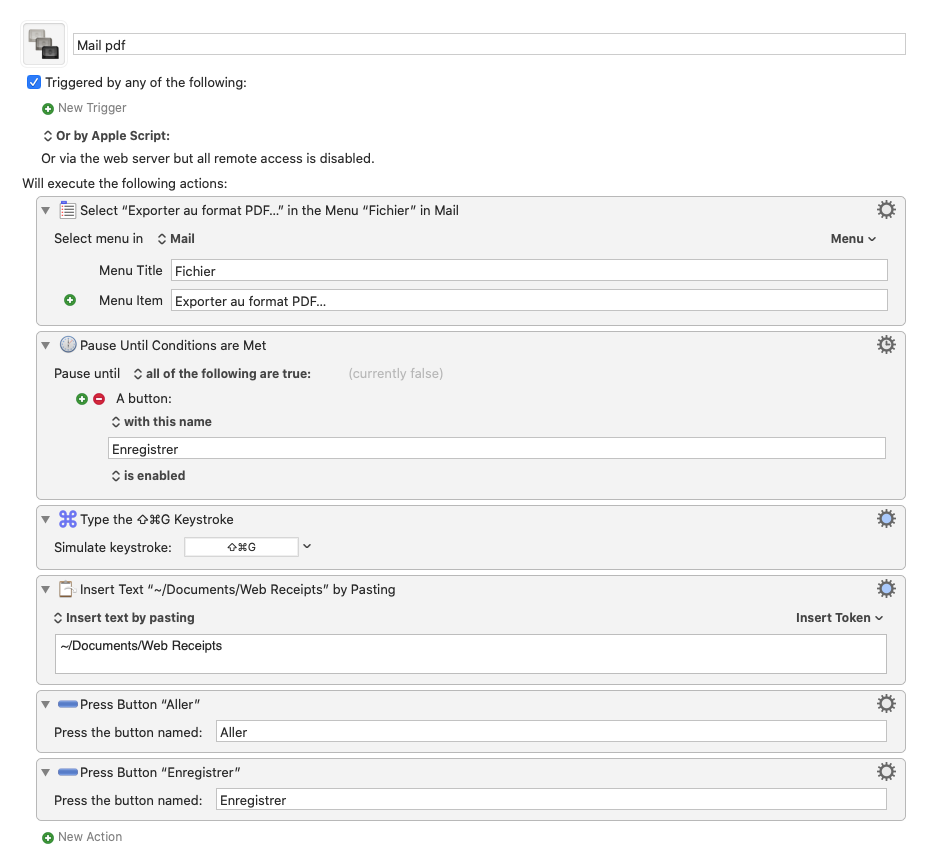926x864 pixels.
Task: Open gear menu for Pause Until Conditions action
Action: point(886,345)
